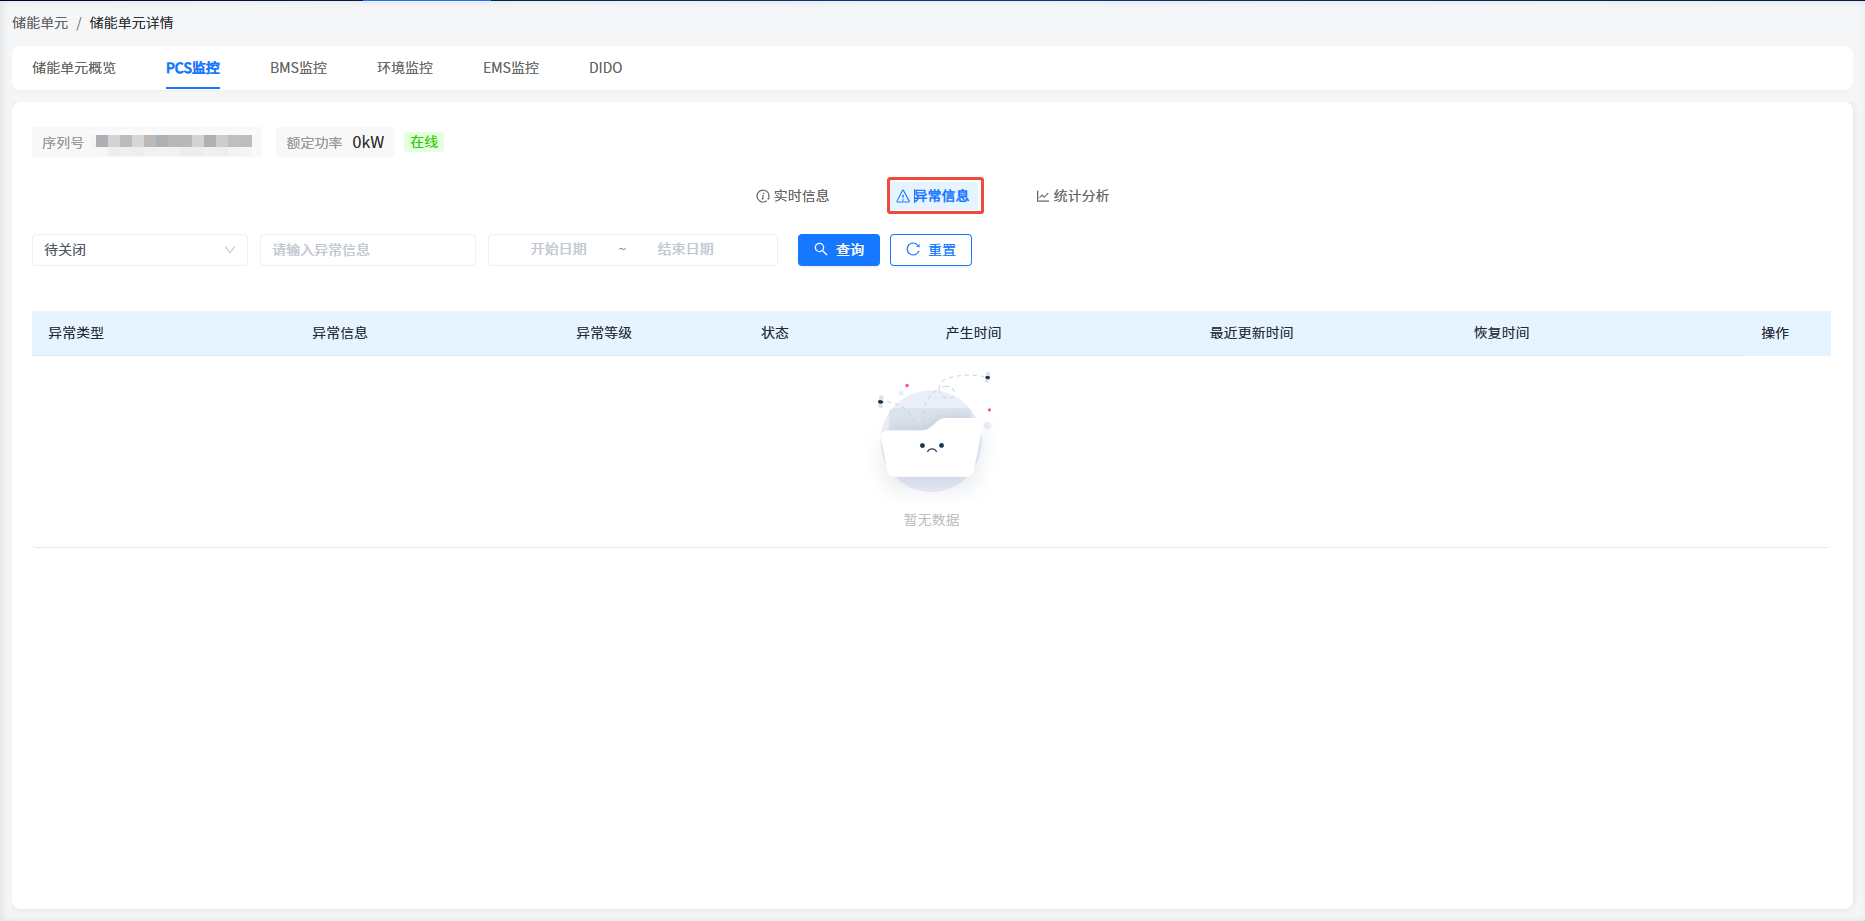Click the refresh icon in 重置 button
The image size is (1865, 921).
[913, 249]
